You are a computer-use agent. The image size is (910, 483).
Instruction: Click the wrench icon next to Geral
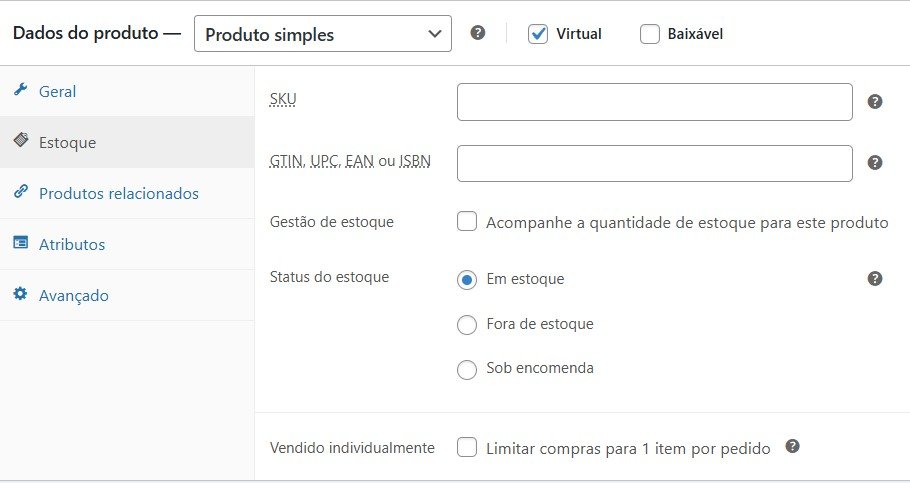point(20,91)
